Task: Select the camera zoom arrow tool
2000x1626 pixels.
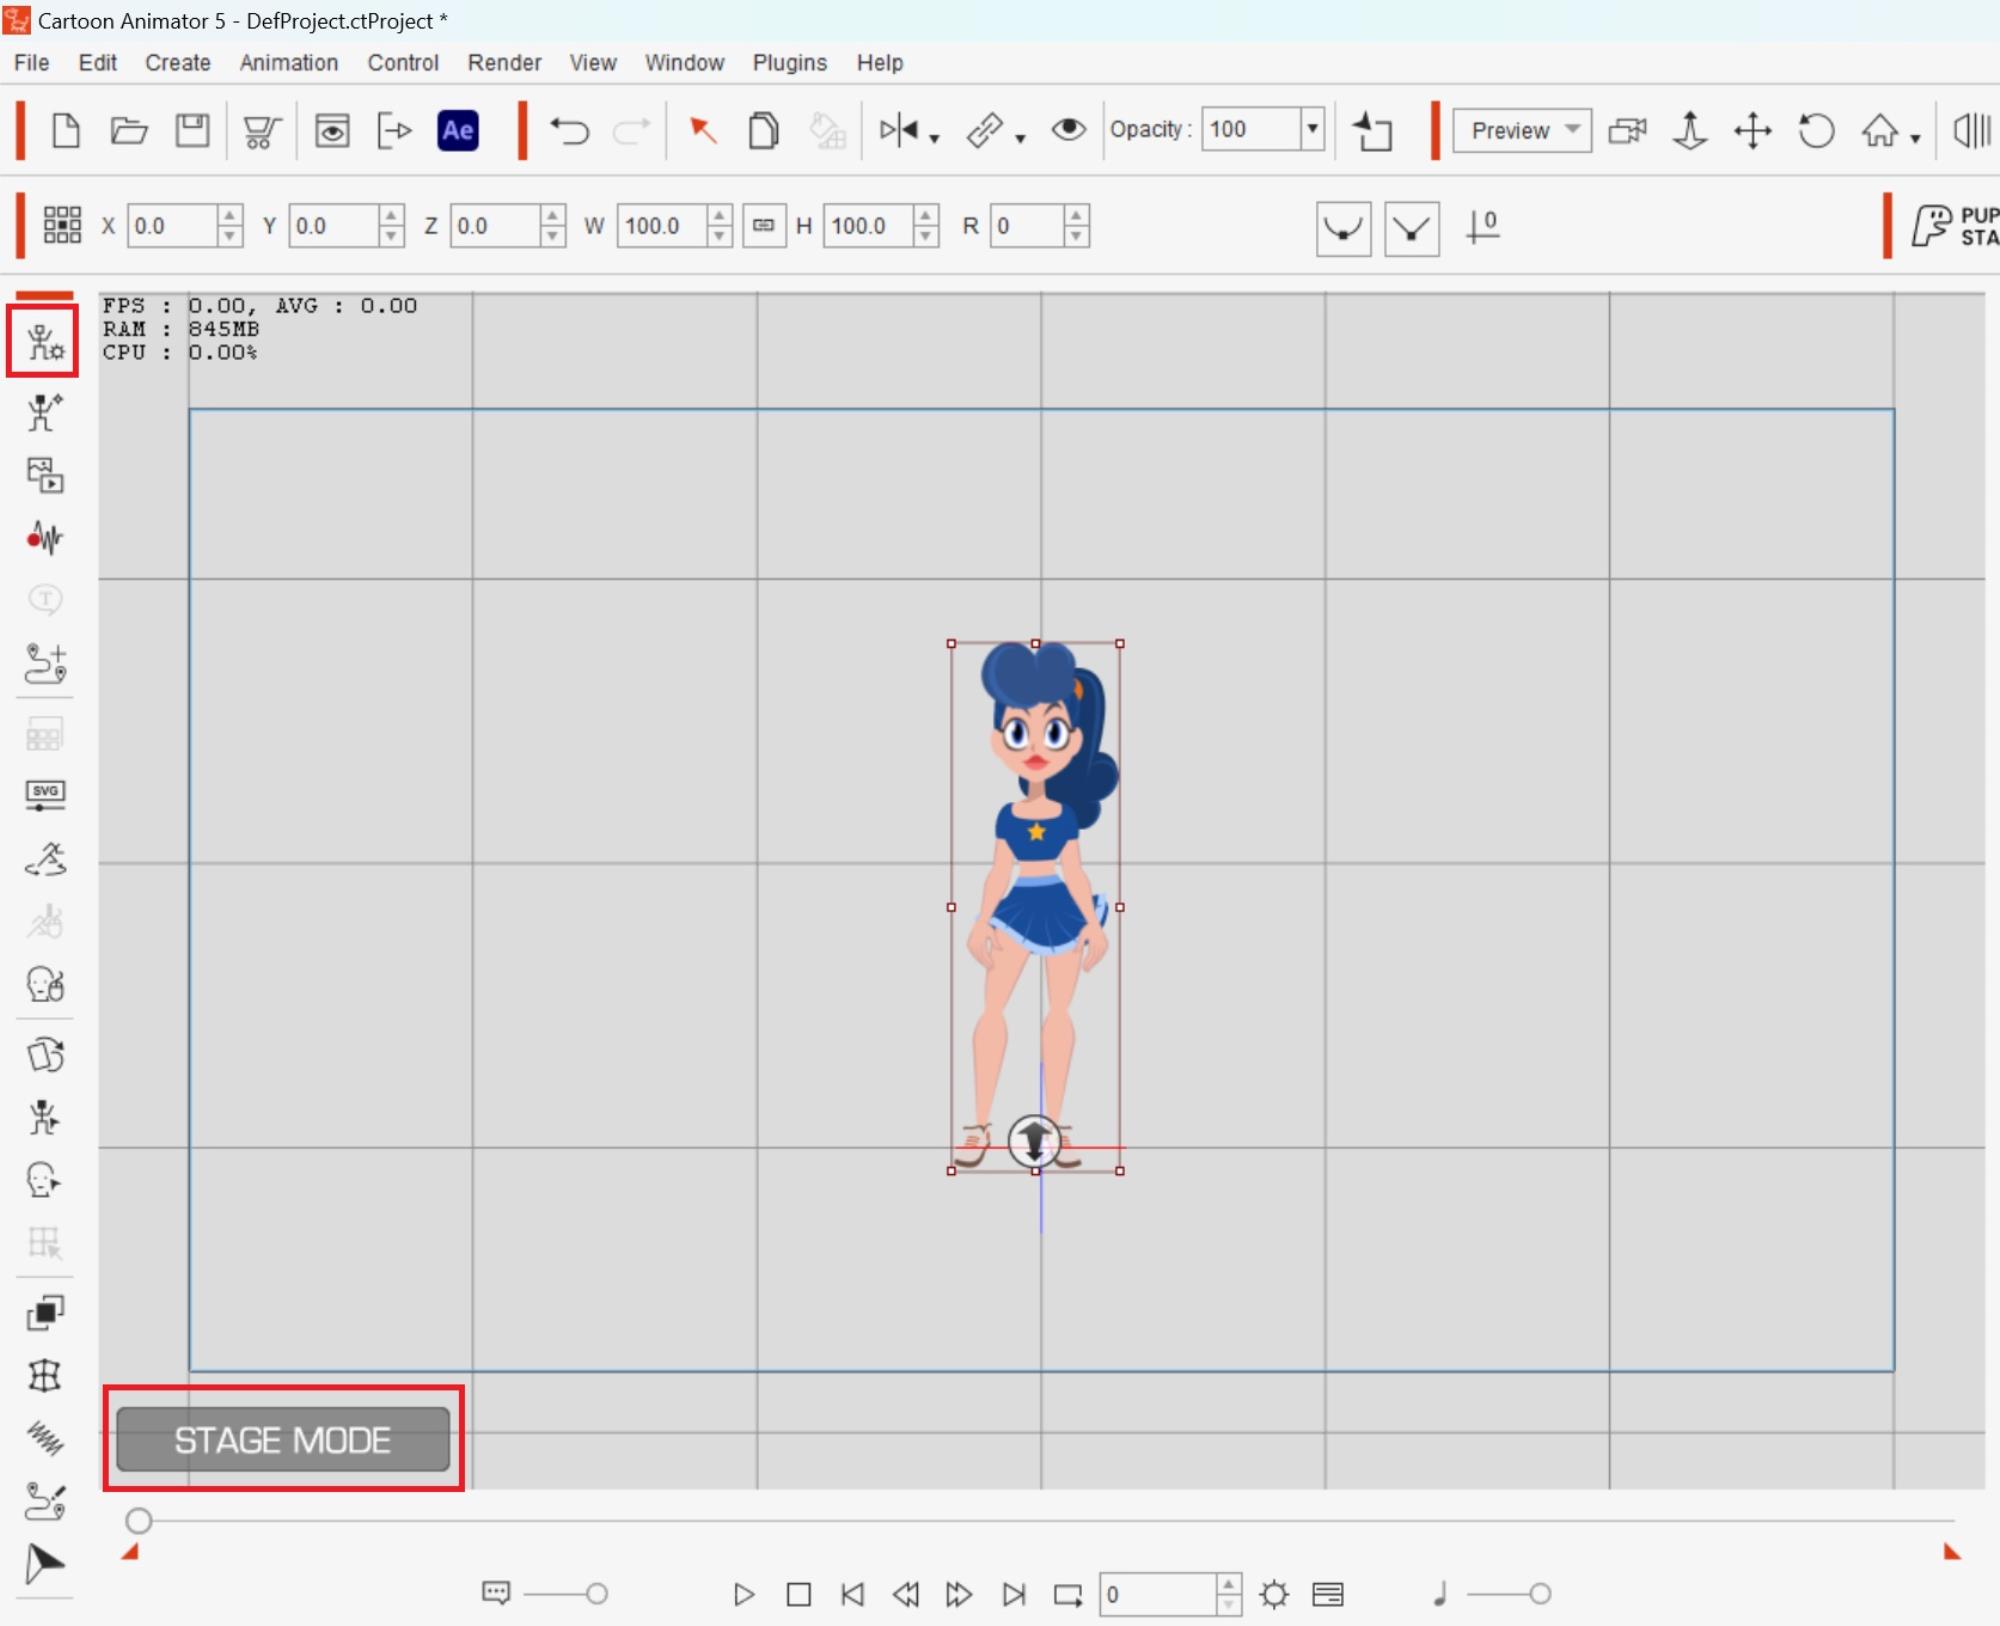Action: coord(1689,131)
